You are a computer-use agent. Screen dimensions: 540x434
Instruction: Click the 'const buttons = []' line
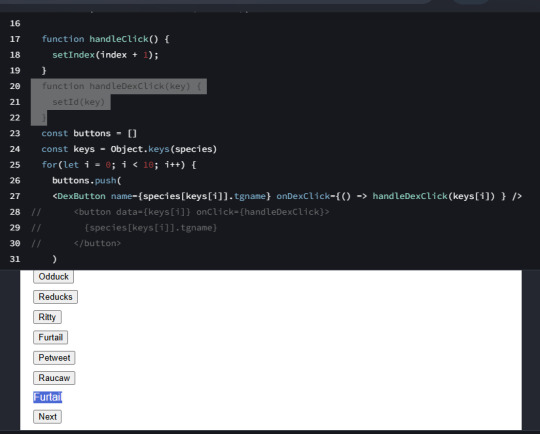(x=89, y=133)
